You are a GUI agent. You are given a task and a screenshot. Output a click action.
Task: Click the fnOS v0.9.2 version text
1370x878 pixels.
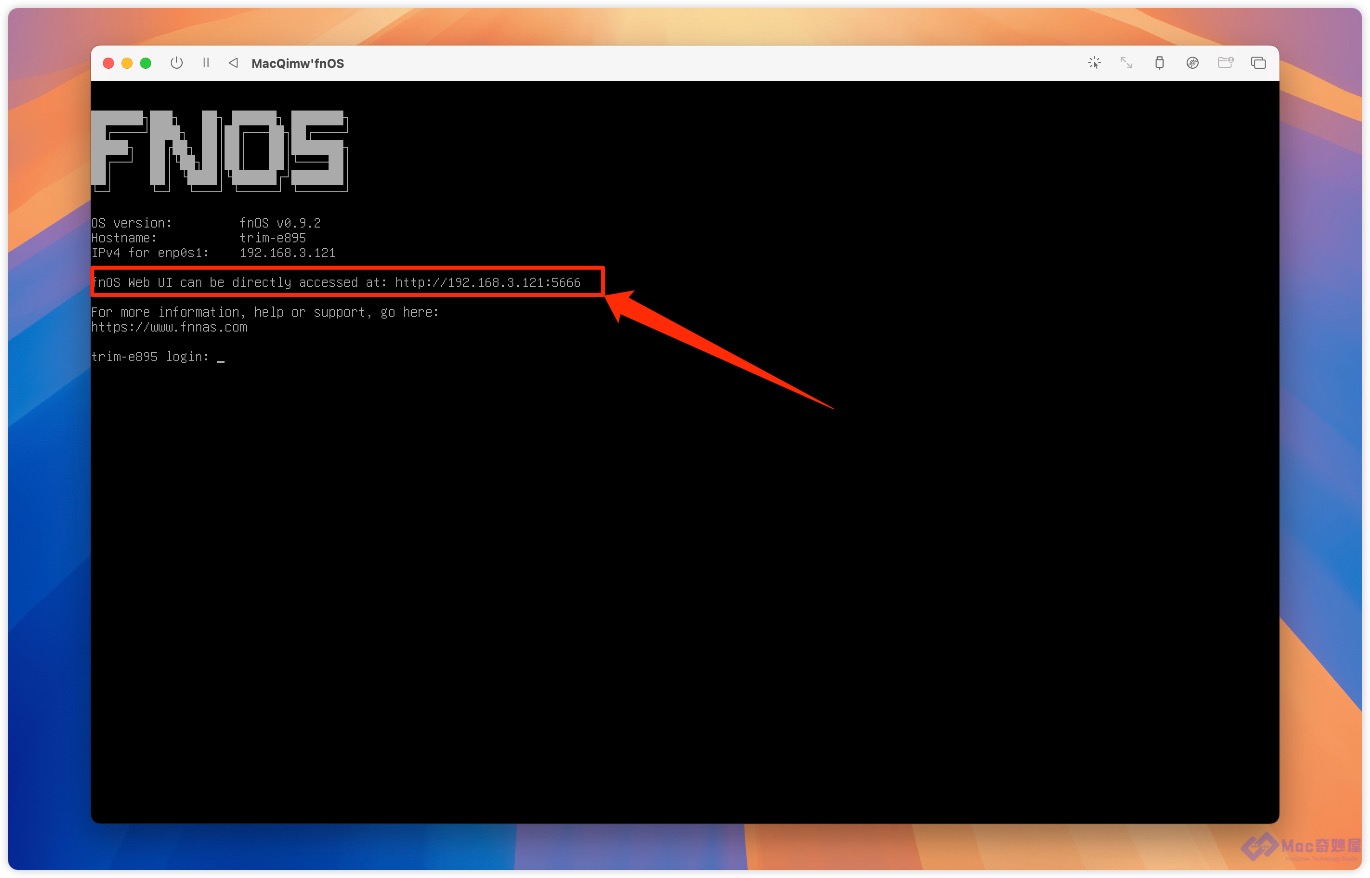280,223
